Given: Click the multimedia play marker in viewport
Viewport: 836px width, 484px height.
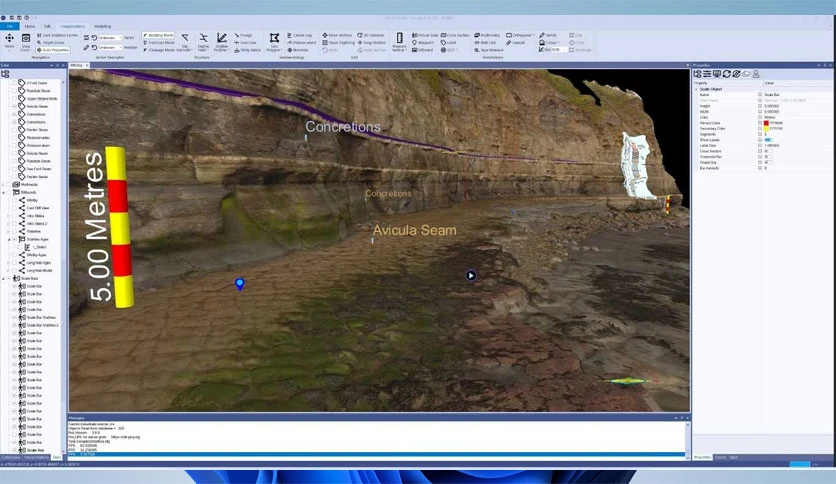Looking at the screenshot, I should 471,276.
